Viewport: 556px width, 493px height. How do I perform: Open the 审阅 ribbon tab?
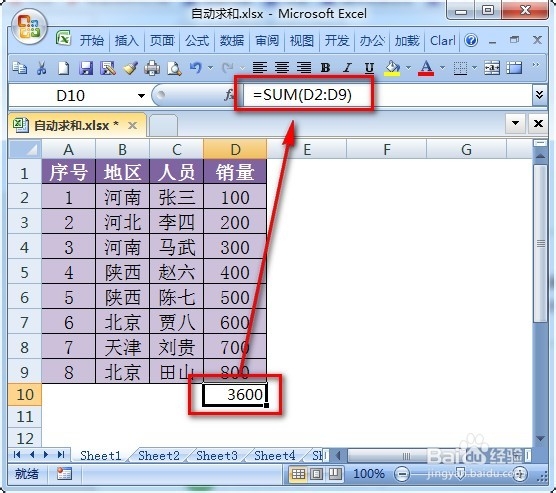267,40
